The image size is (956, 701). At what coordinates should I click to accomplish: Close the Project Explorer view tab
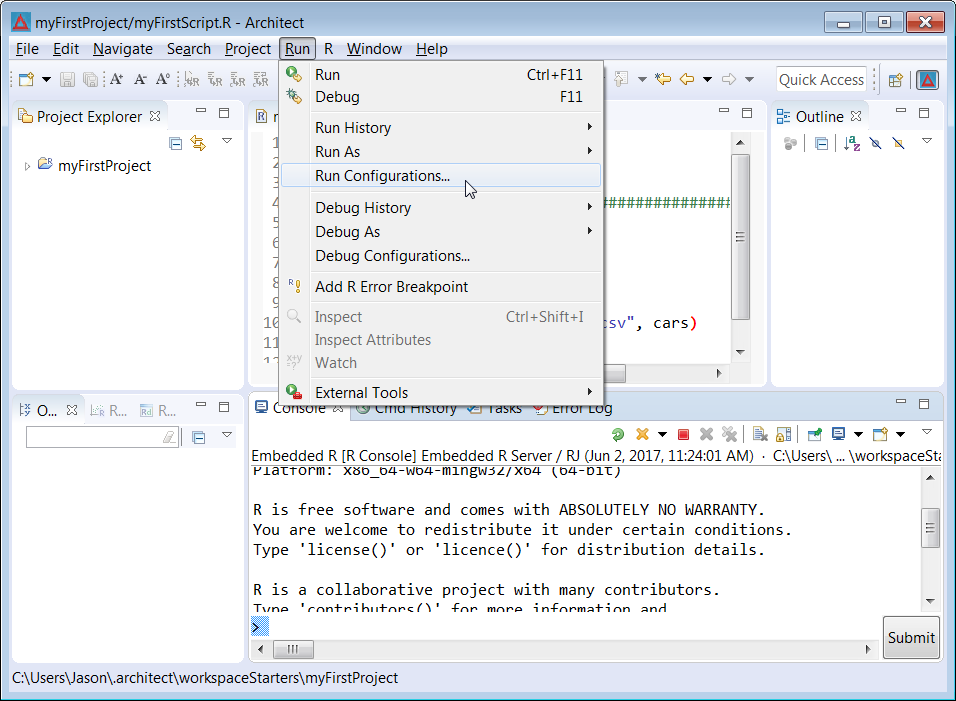coord(155,116)
